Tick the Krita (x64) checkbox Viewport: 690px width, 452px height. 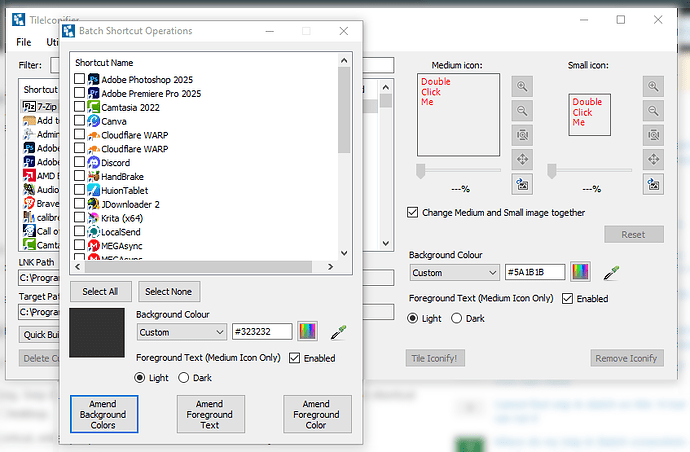(79, 217)
